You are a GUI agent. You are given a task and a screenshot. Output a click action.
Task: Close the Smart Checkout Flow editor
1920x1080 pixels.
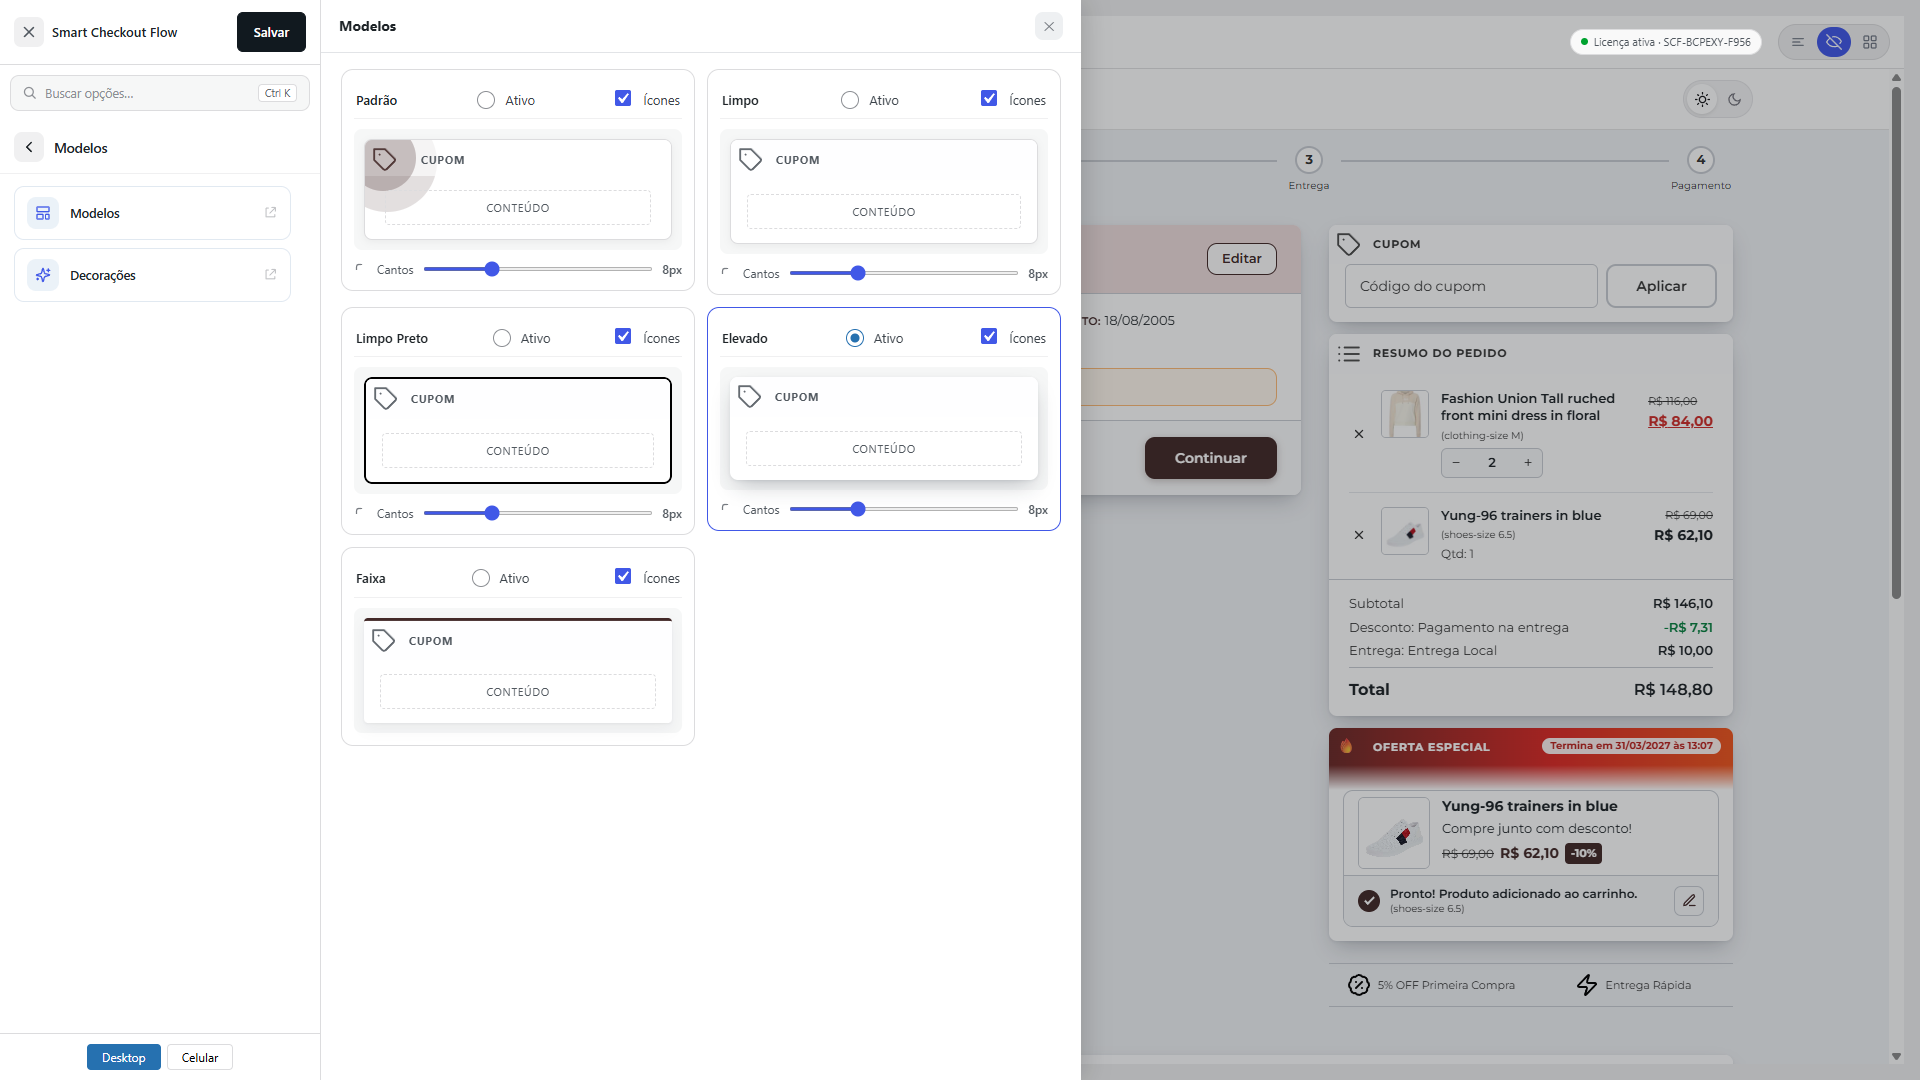(x=29, y=32)
